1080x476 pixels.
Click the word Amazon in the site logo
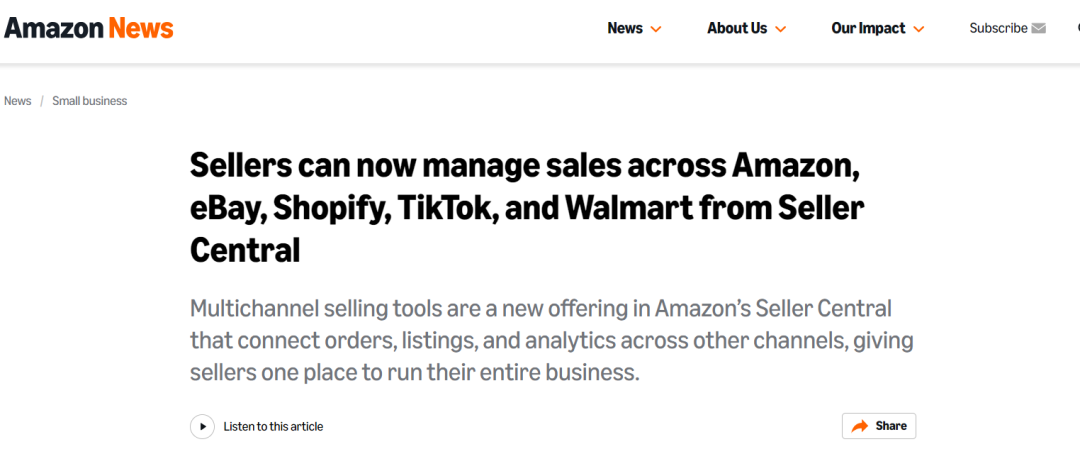coord(53,28)
